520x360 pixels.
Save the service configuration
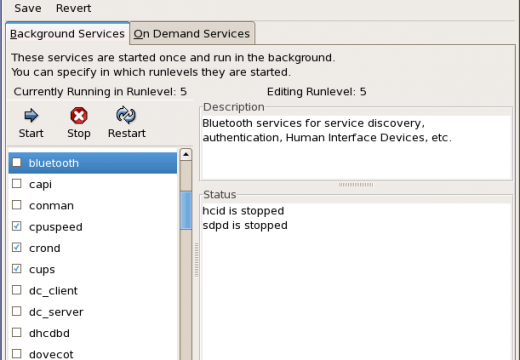point(28,8)
